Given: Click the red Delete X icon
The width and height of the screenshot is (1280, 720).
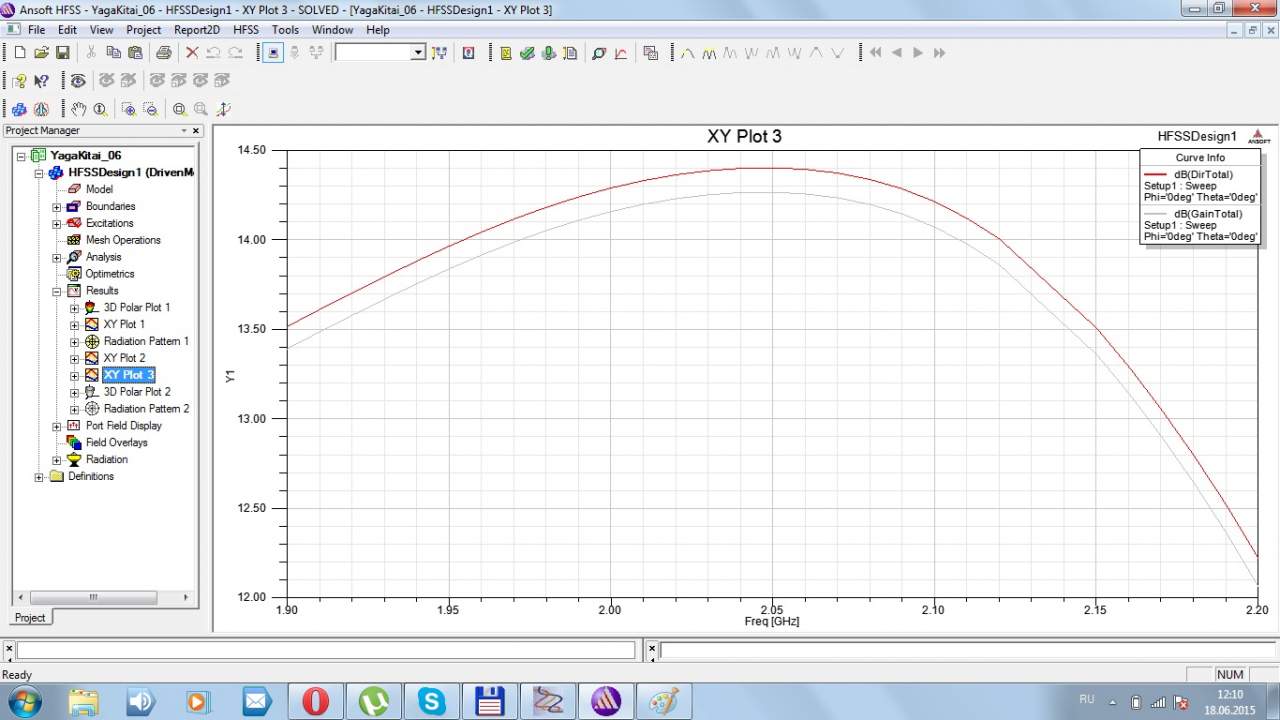Looking at the screenshot, I should pyautogui.click(x=190, y=53).
